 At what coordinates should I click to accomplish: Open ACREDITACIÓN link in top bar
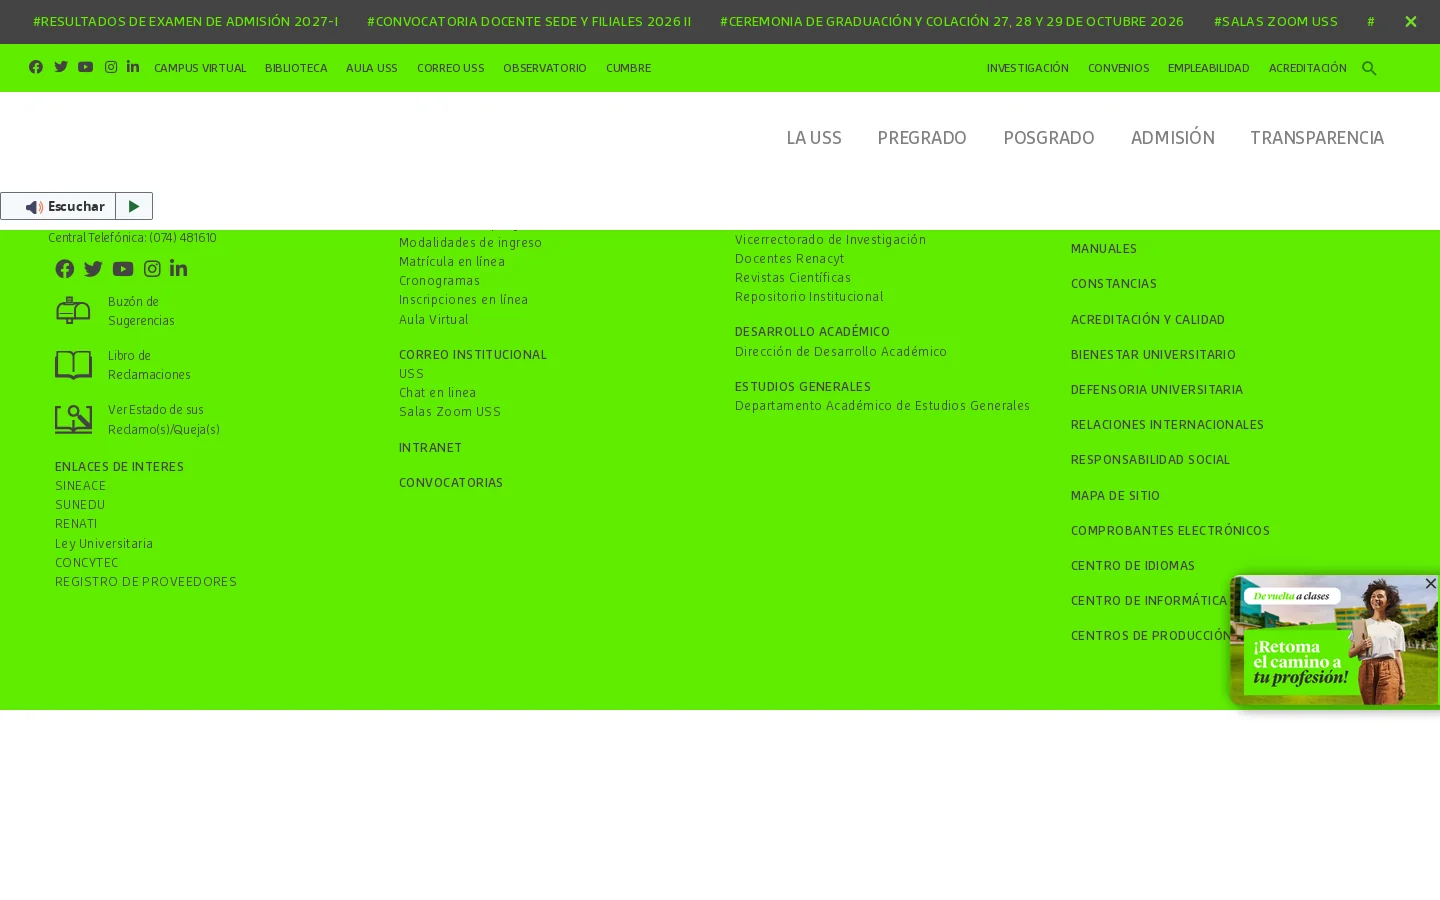click(1307, 68)
